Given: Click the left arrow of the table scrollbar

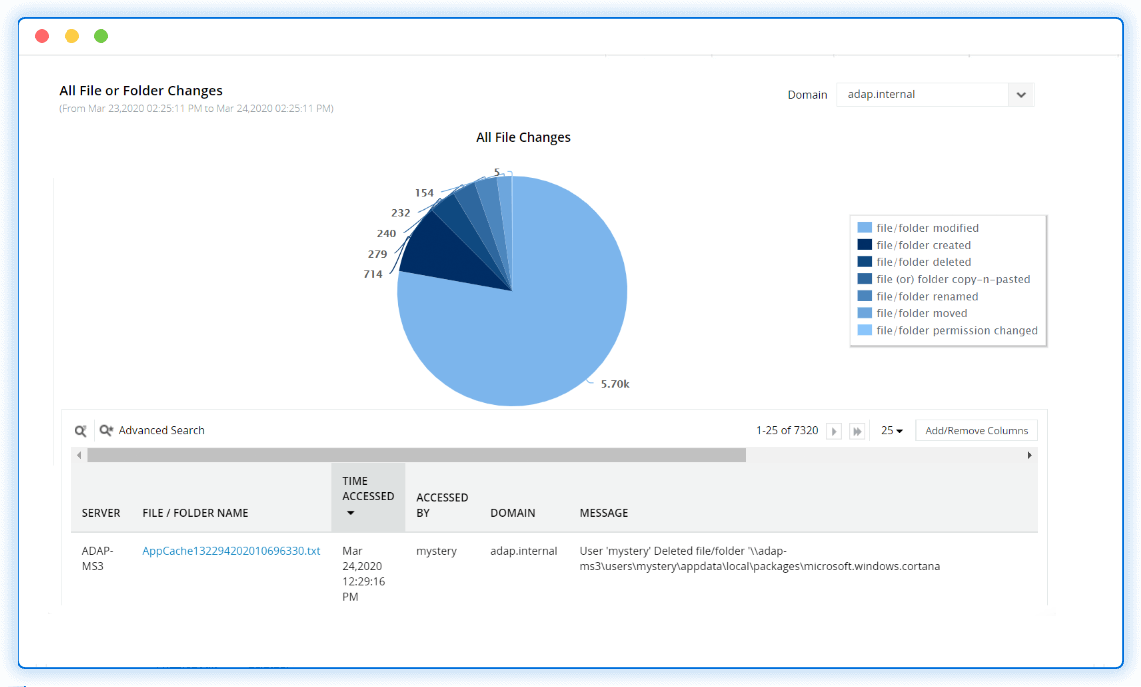Looking at the screenshot, I should (x=79, y=455).
